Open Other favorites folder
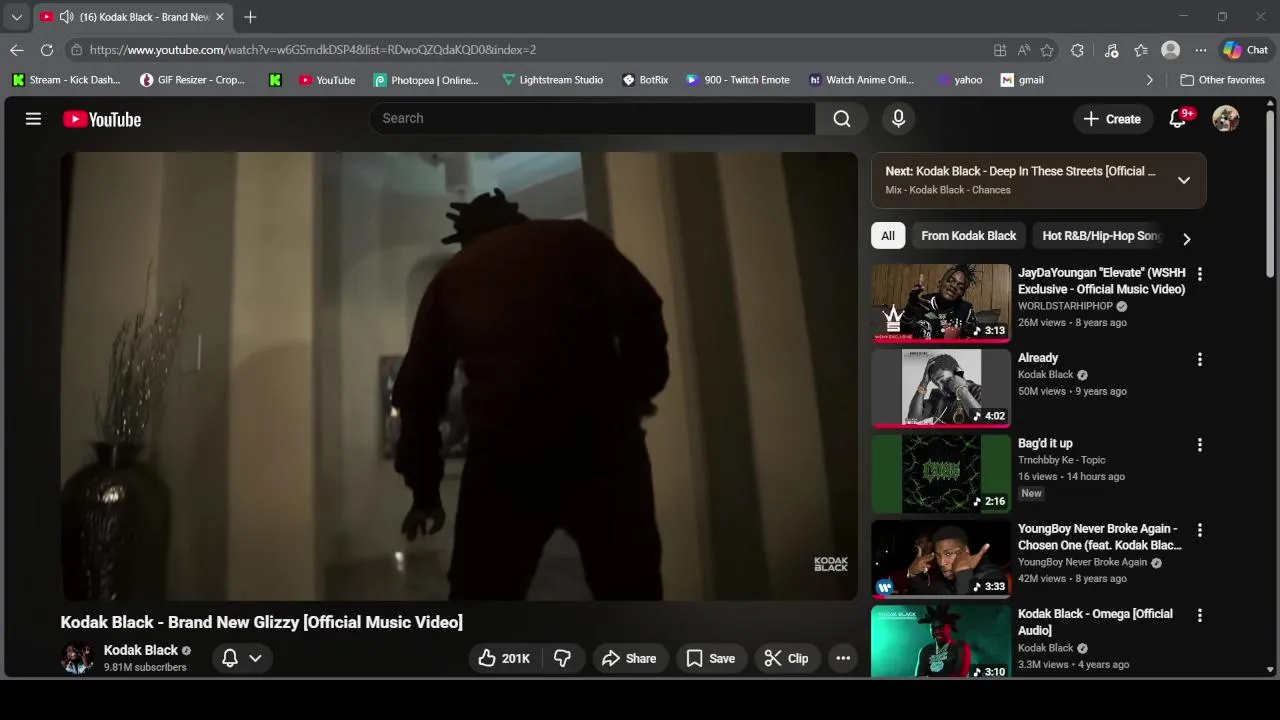 [x=1222, y=80]
